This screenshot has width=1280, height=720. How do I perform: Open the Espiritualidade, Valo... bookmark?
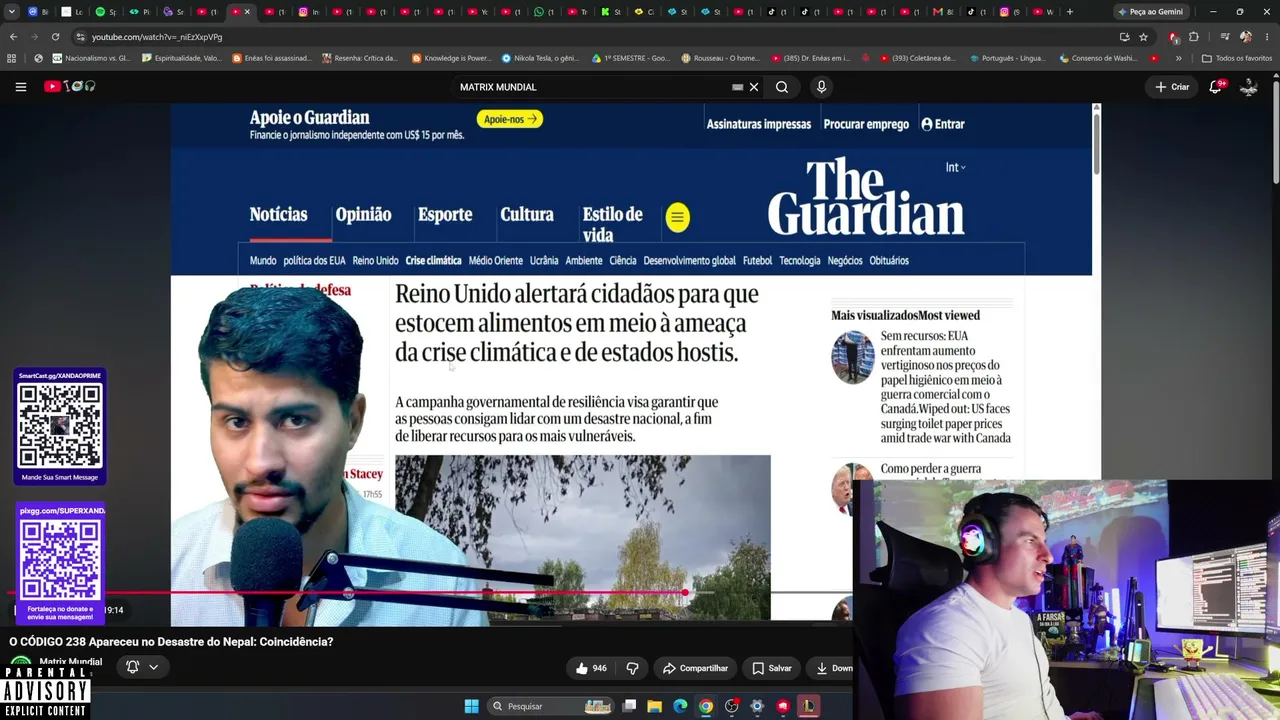point(182,58)
